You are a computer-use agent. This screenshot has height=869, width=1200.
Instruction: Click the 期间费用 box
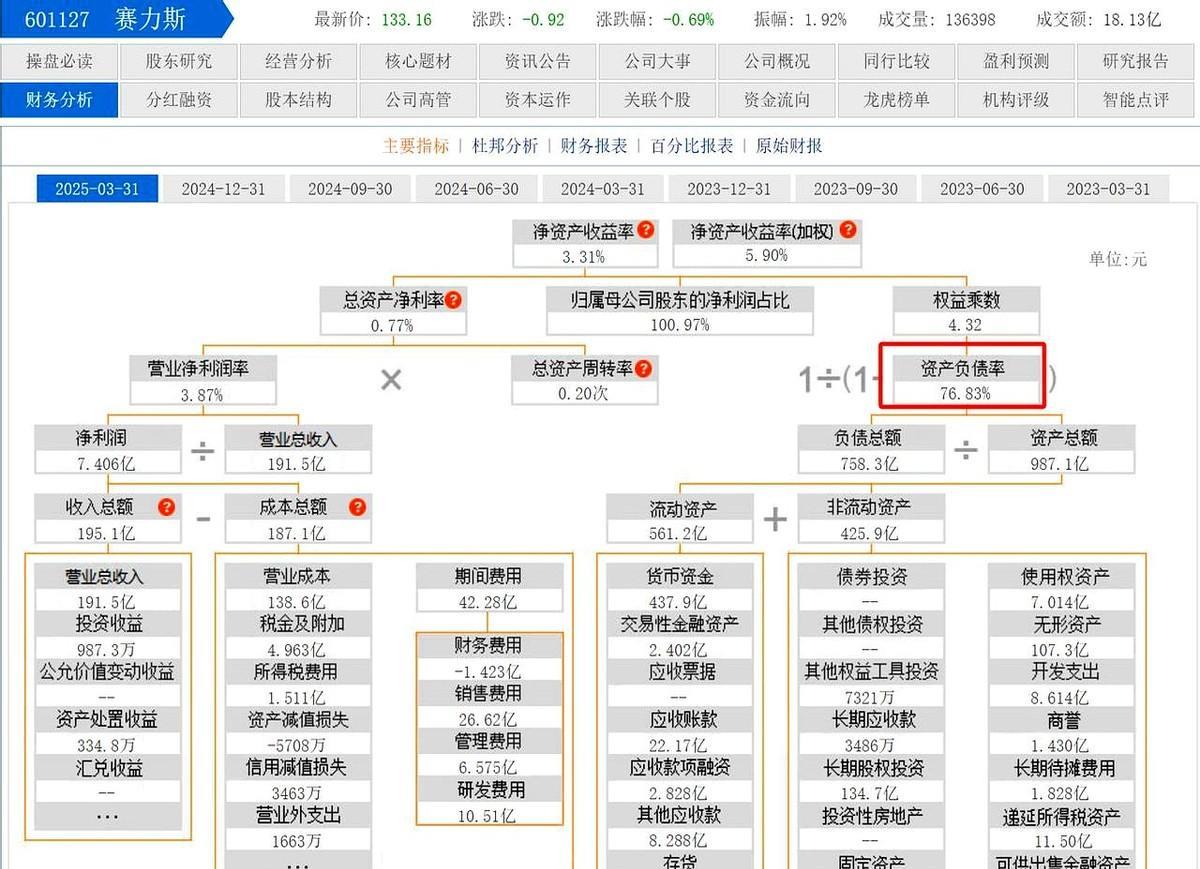[489, 588]
